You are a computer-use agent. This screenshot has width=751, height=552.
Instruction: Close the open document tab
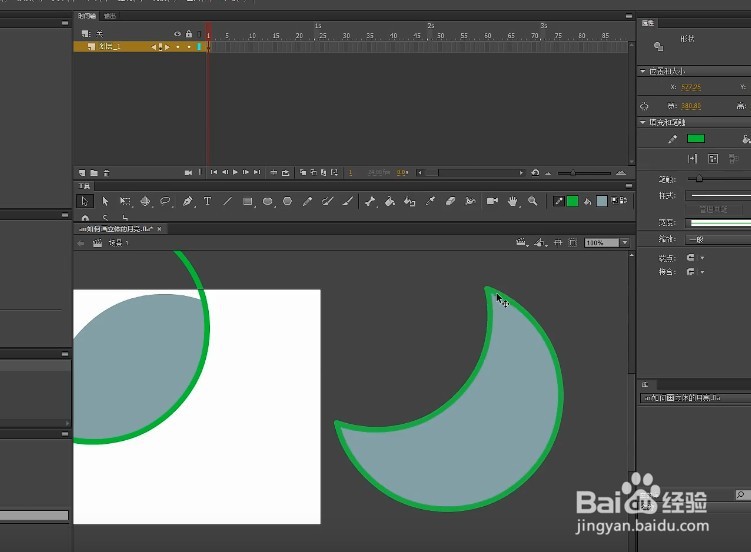[159, 229]
